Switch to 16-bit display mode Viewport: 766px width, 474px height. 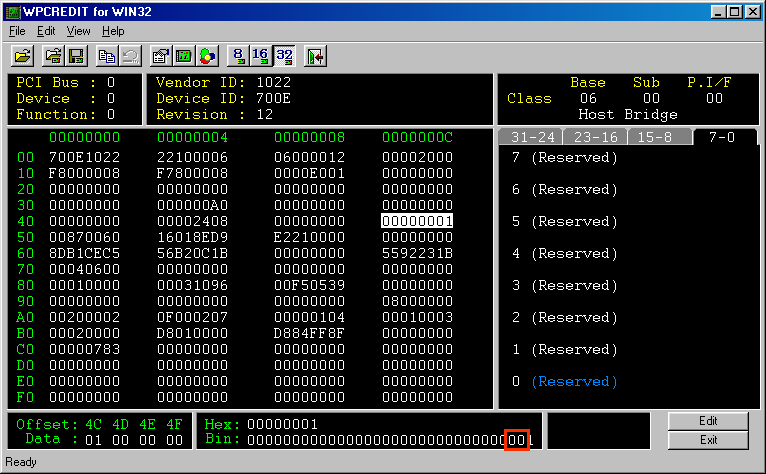click(x=261, y=56)
